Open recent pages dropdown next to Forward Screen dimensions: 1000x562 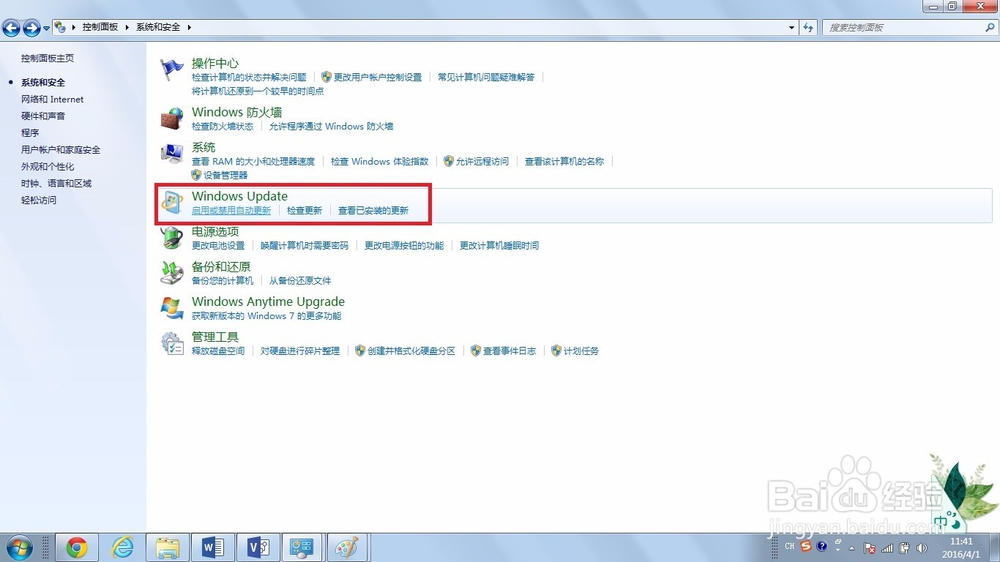click(46, 28)
